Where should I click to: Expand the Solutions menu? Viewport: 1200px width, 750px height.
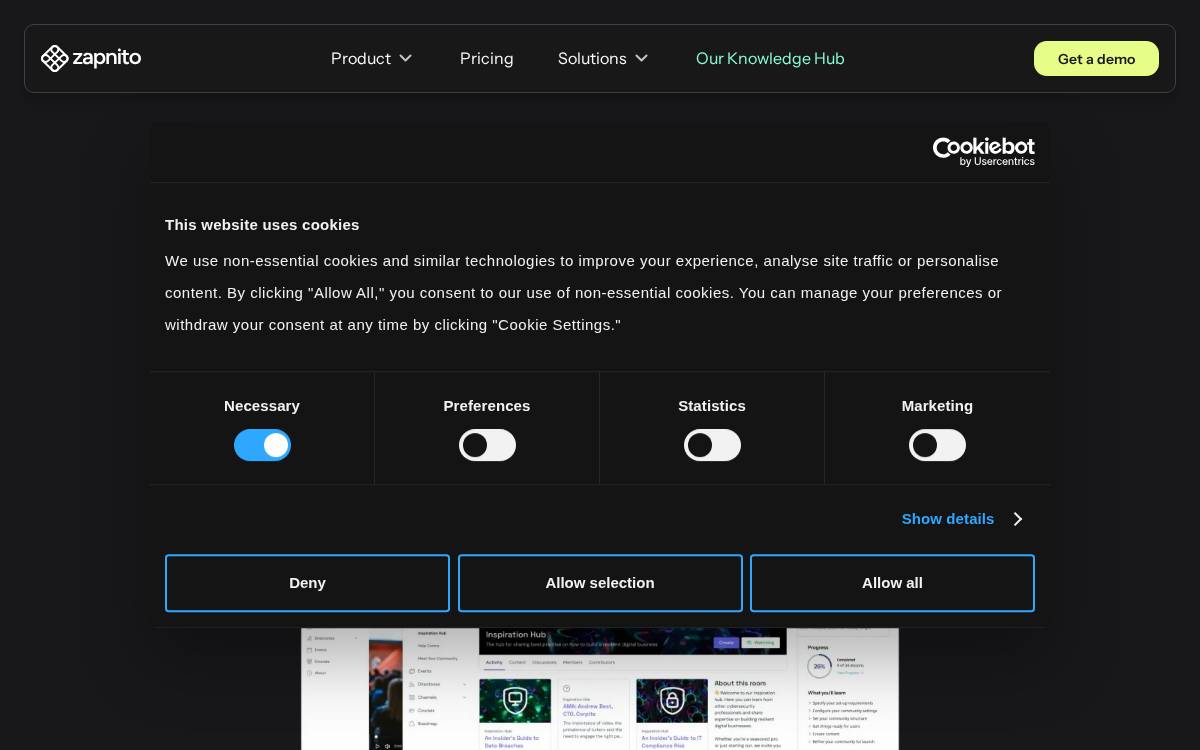[x=604, y=58]
